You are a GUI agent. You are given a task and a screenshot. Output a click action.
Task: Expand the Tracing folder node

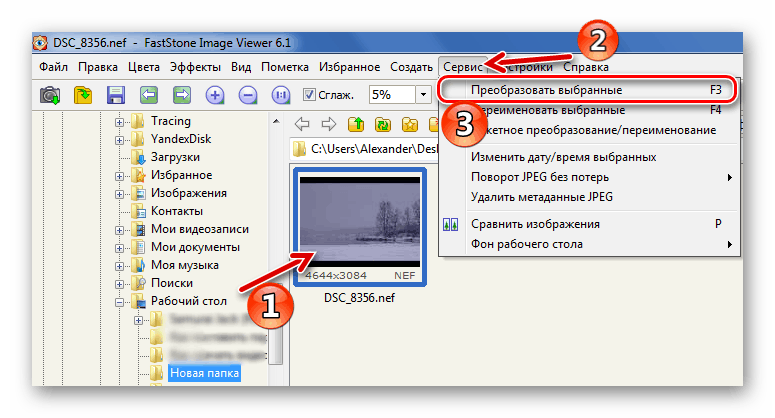119,122
